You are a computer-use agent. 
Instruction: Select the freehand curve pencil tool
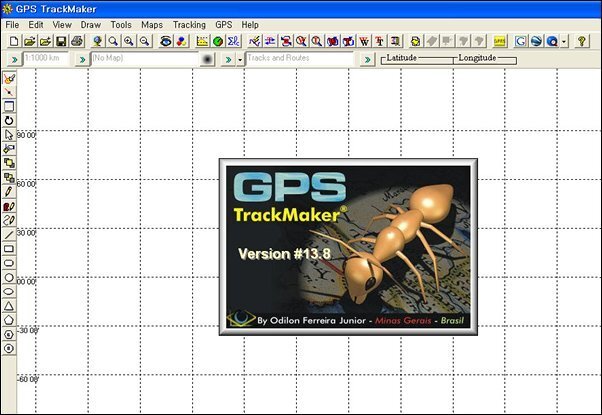click(9, 220)
